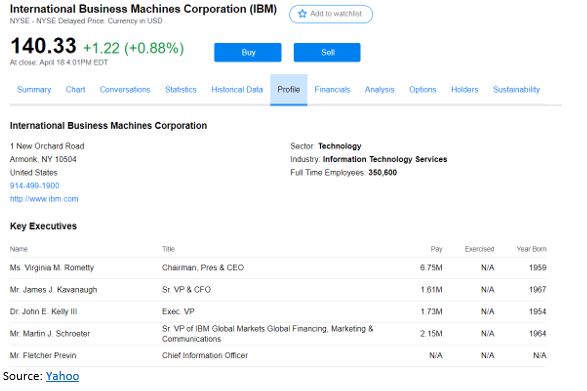The image size is (587, 391).
Task: Click the United States address line
Action: [34, 173]
